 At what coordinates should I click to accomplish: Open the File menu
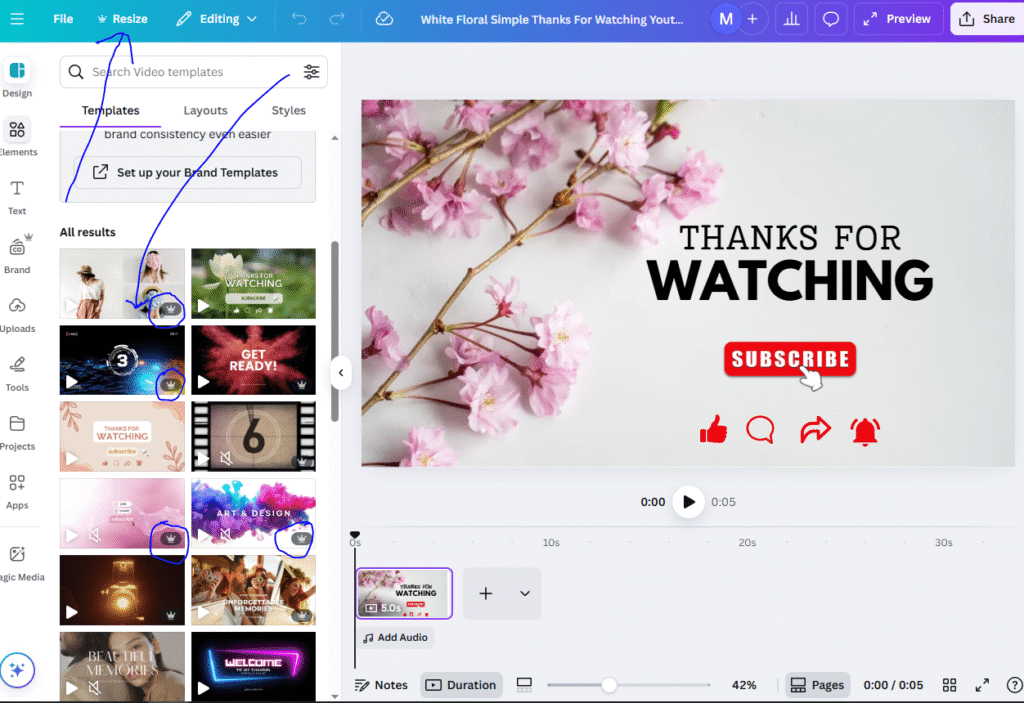(62, 18)
